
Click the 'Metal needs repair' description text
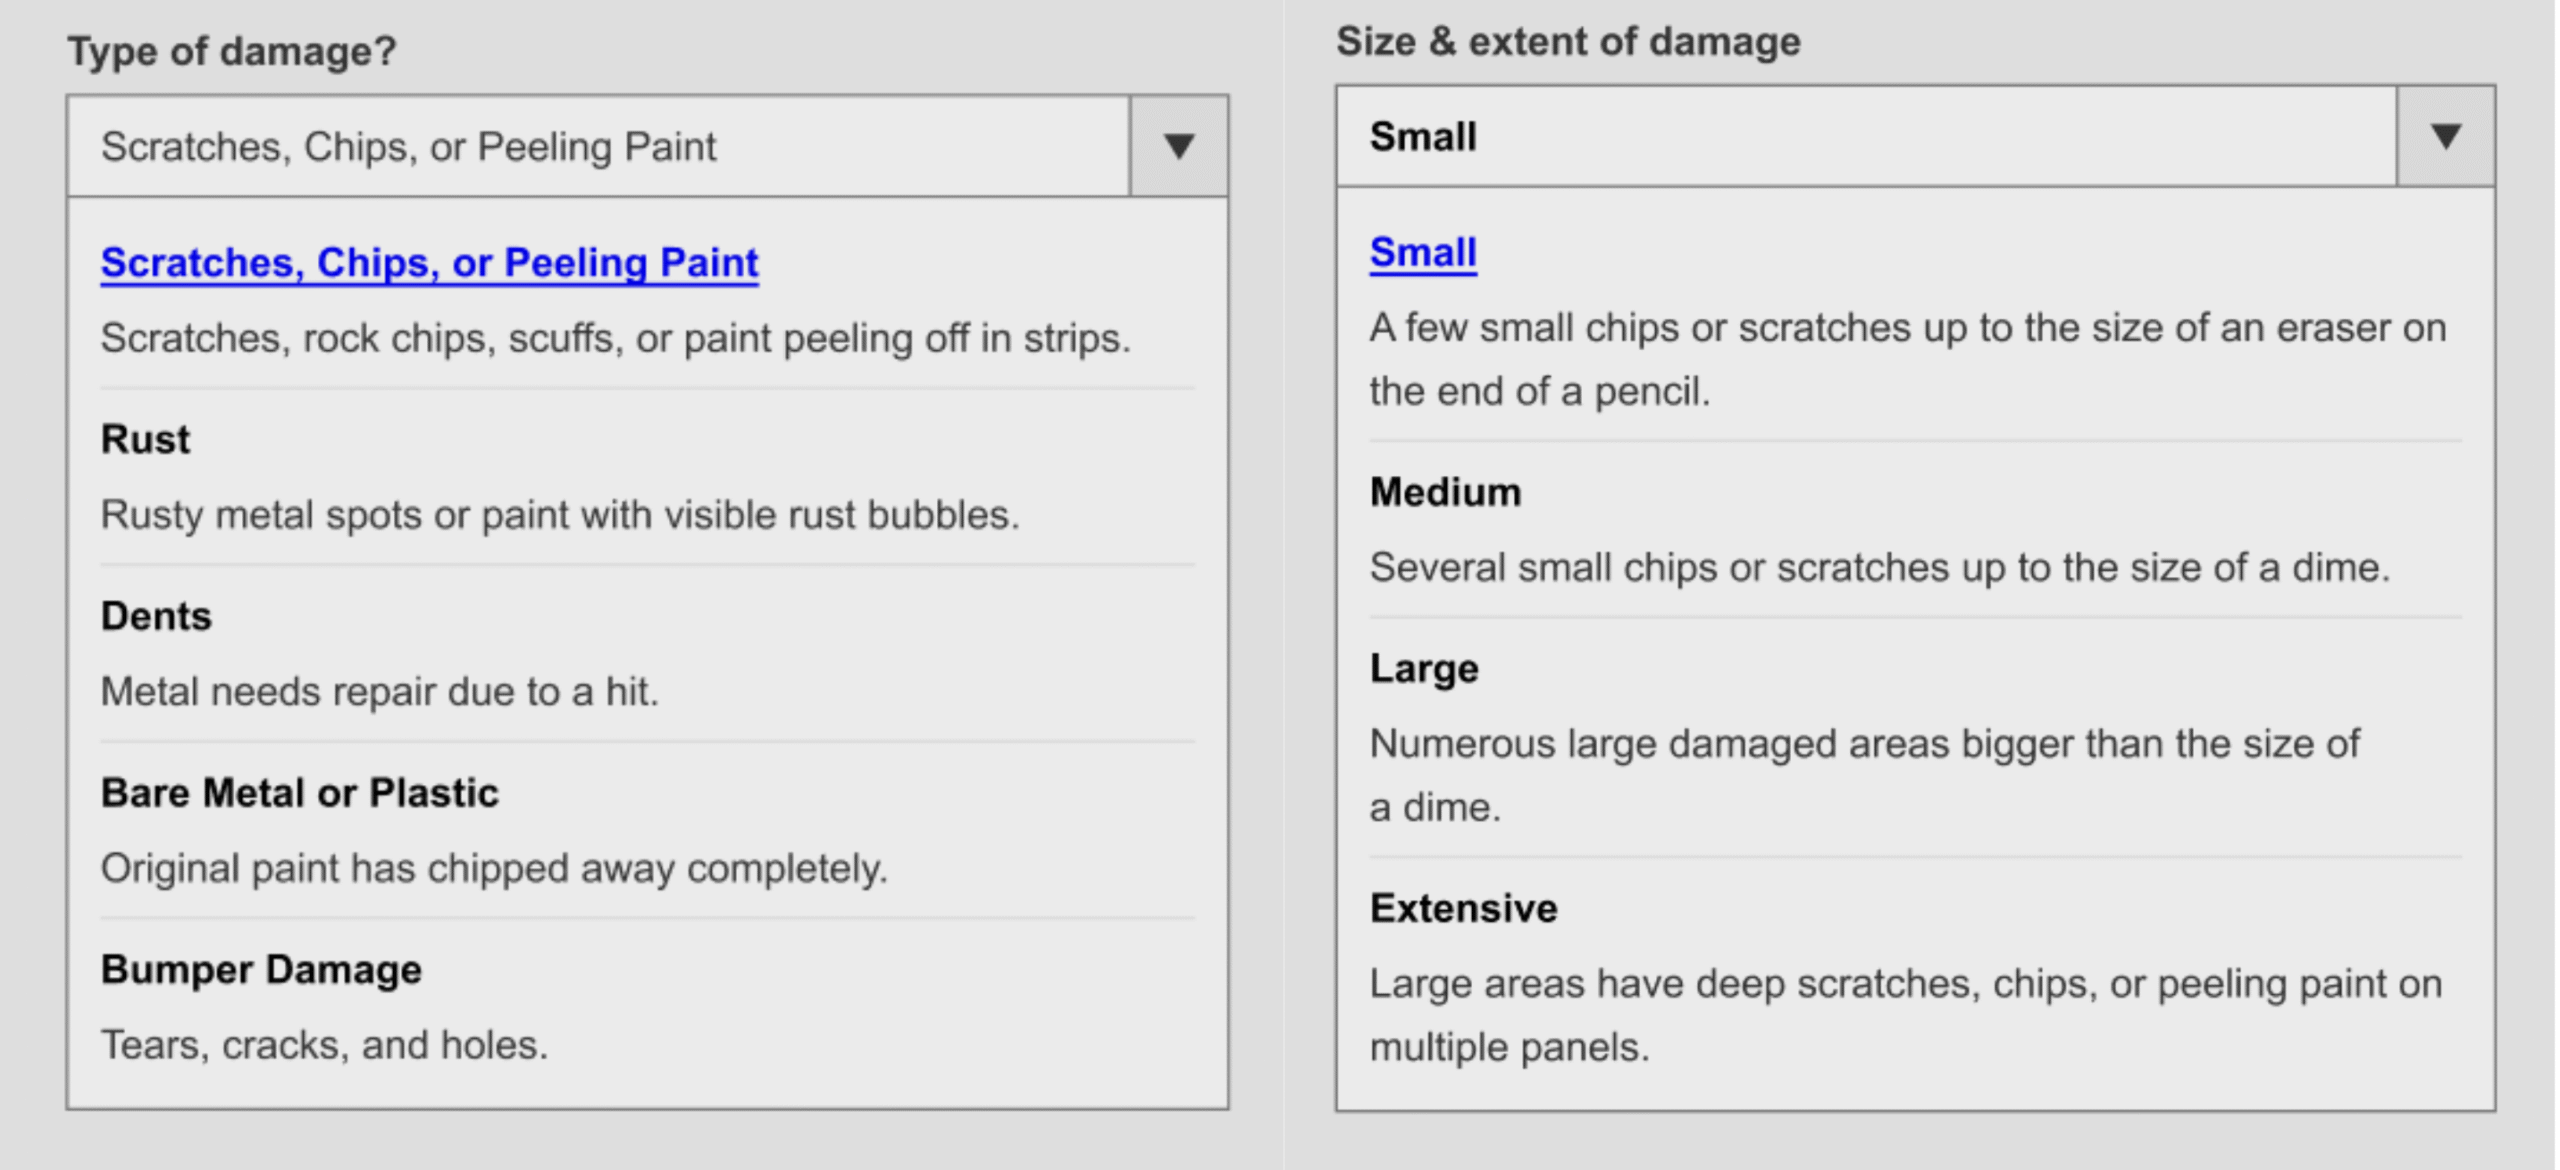(380, 692)
